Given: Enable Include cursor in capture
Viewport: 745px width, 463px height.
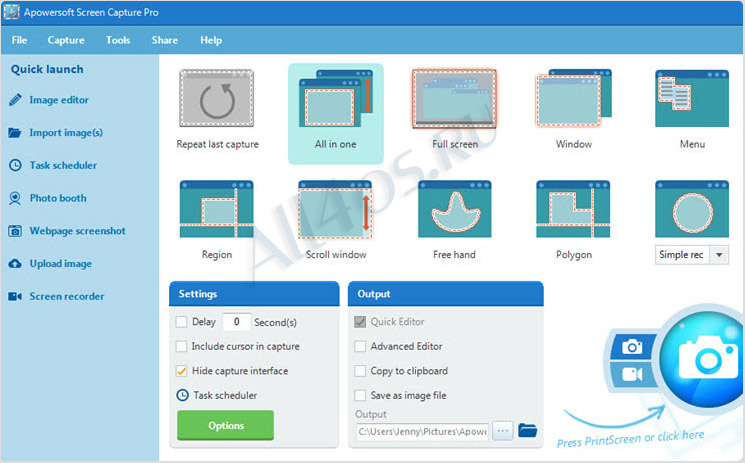Looking at the screenshot, I should click(x=181, y=346).
